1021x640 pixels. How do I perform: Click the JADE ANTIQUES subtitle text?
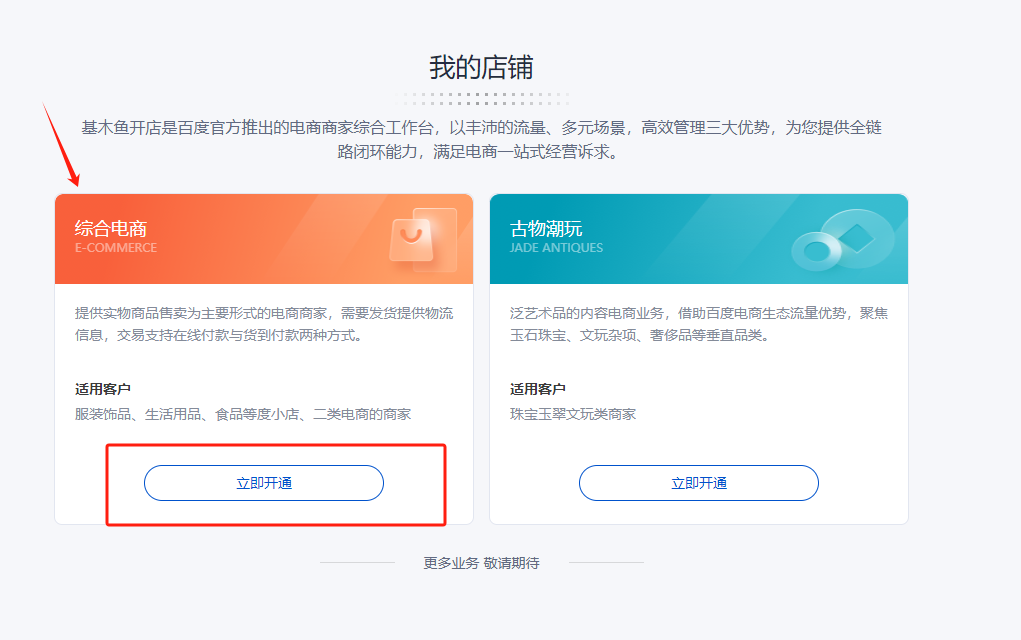(x=556, y=248)
